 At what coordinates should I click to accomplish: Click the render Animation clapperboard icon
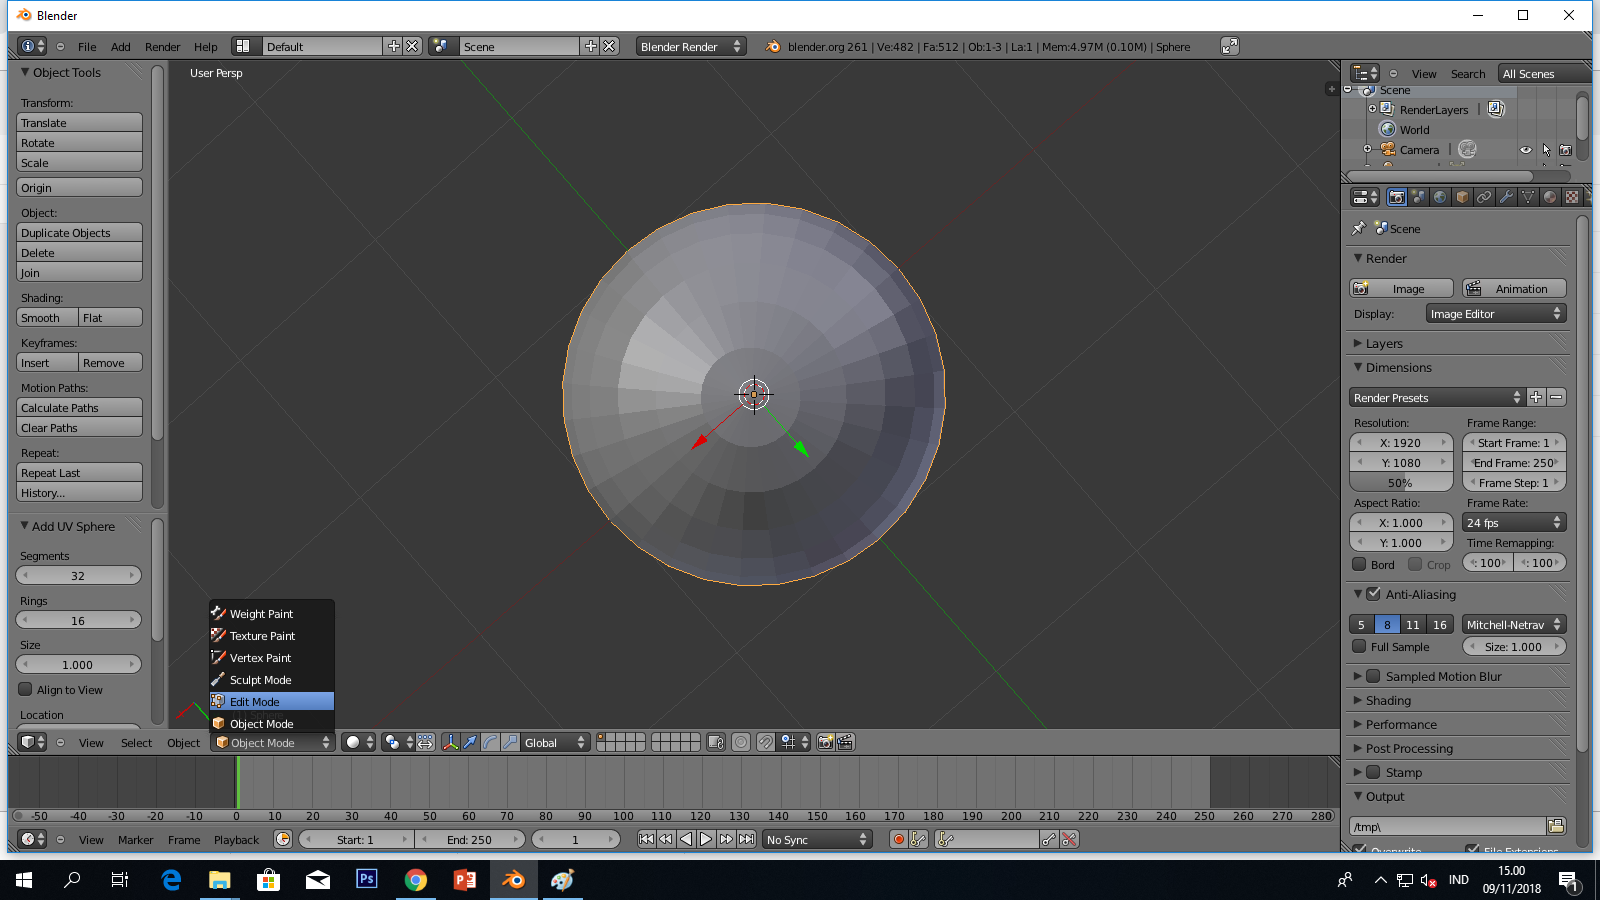tap(1514, 288)
